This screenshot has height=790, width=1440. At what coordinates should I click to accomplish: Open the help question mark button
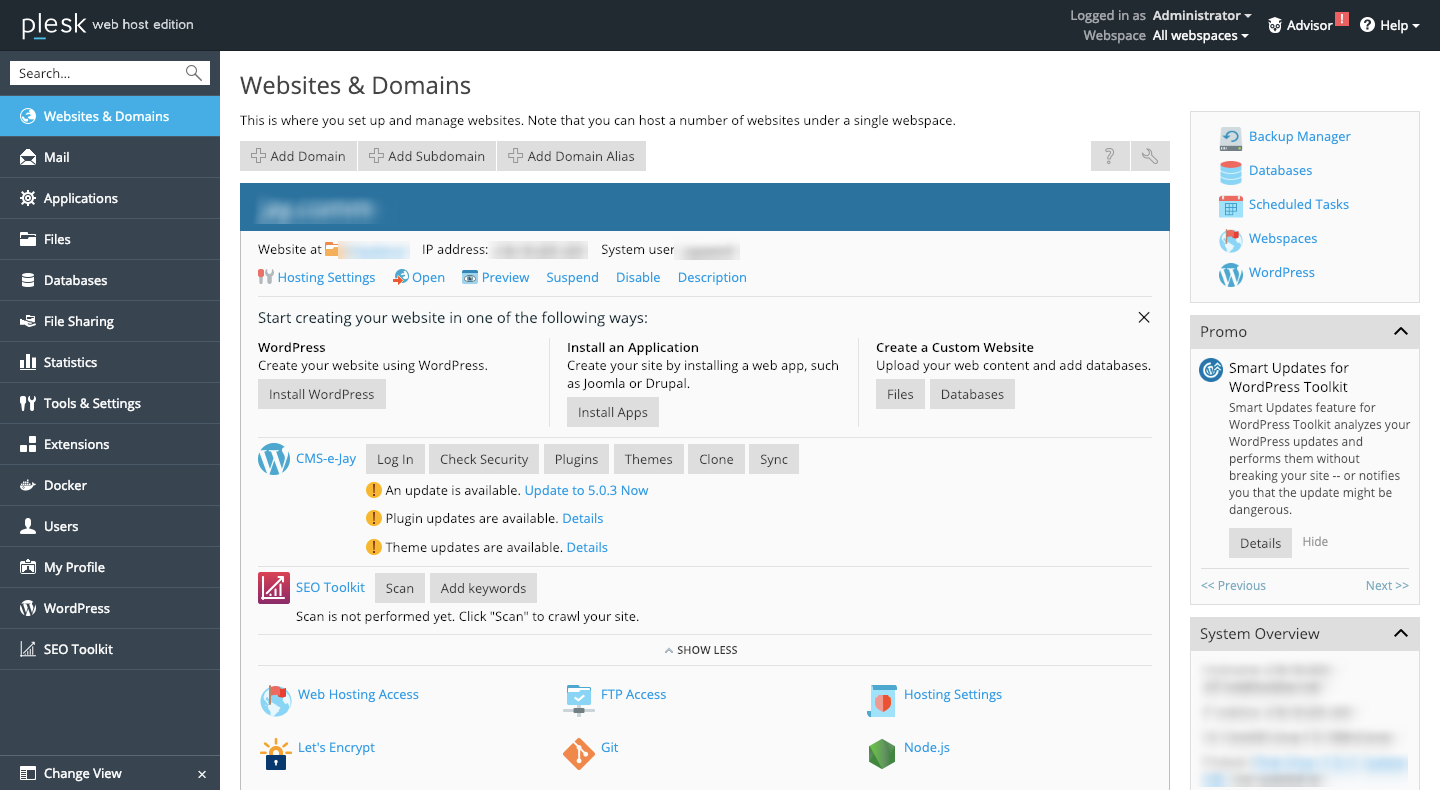1110,156
